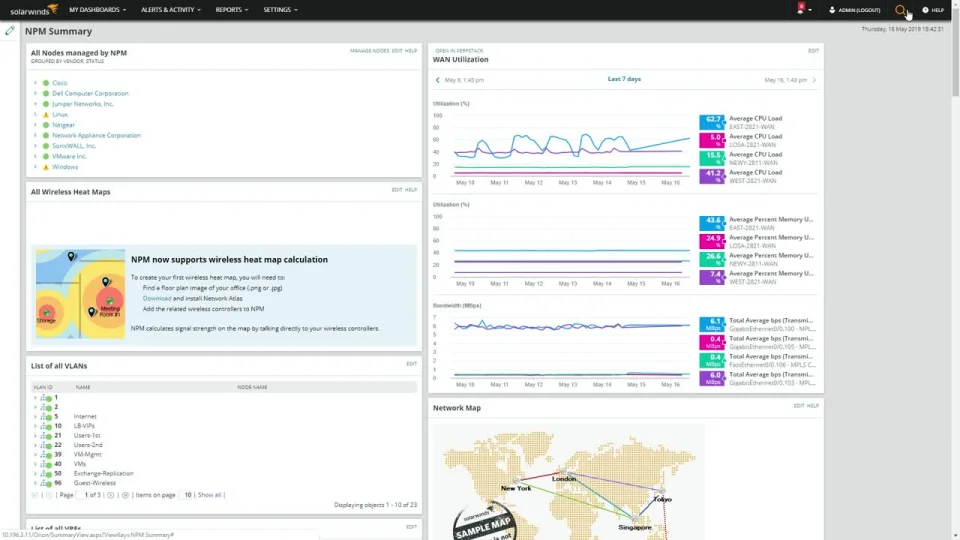Click the LOSA-2821-WAN CPU load 5.0 badge
Viewport: 960px width, 540px height.
pos(712,140)
